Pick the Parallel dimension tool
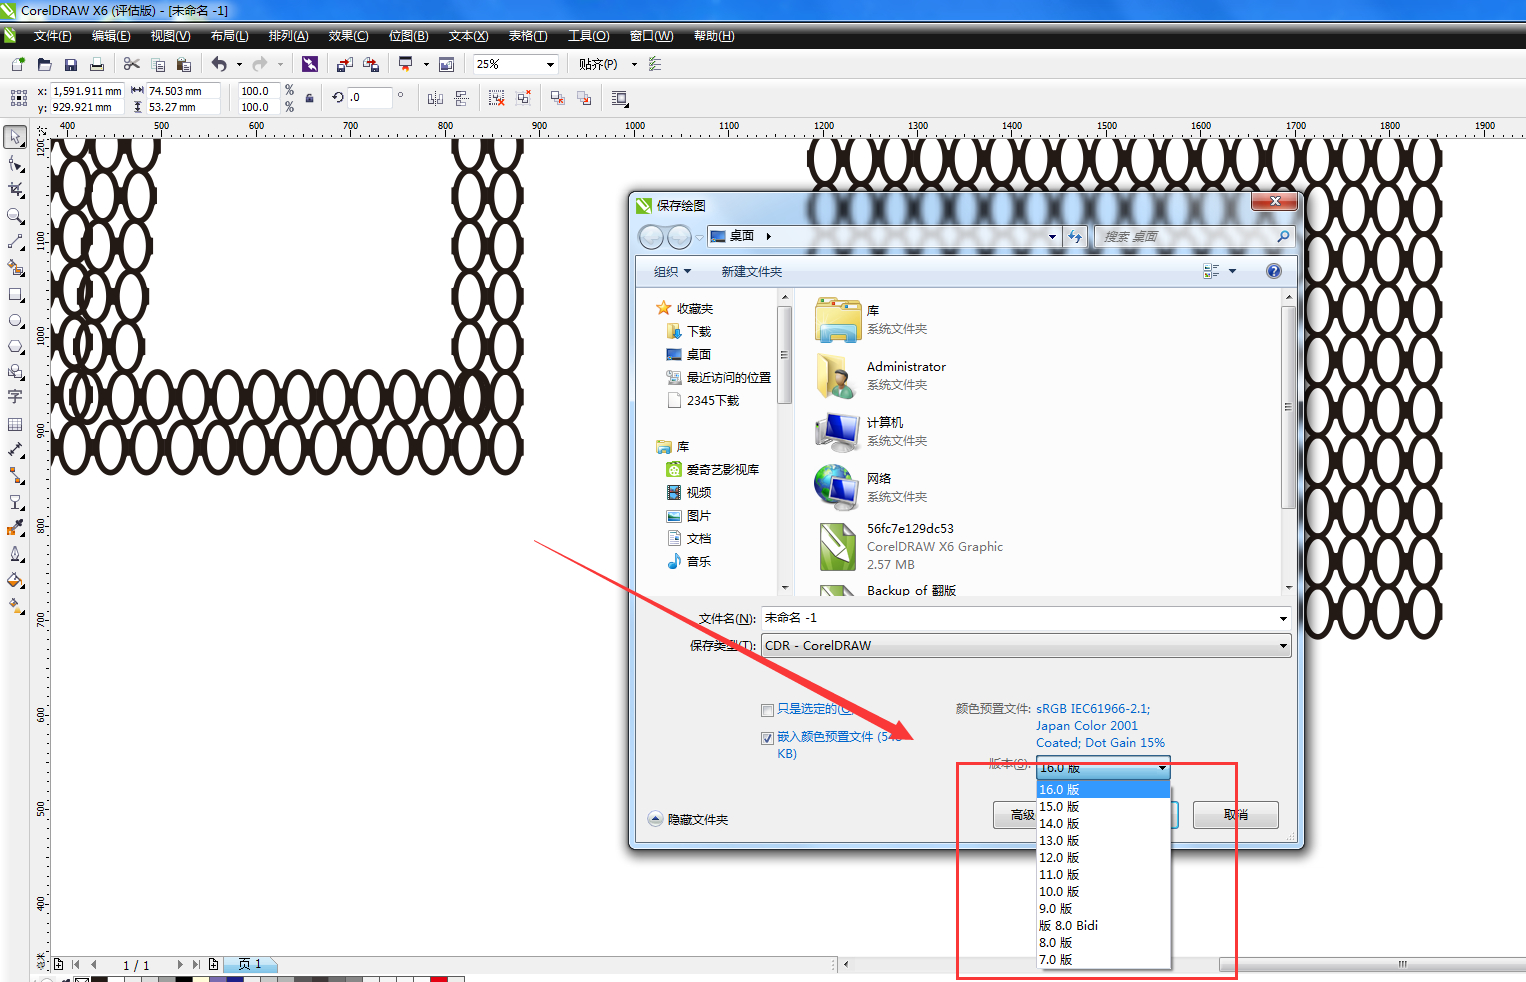The height and width of the screenshot is (982, 1526). tap(16, 450)
